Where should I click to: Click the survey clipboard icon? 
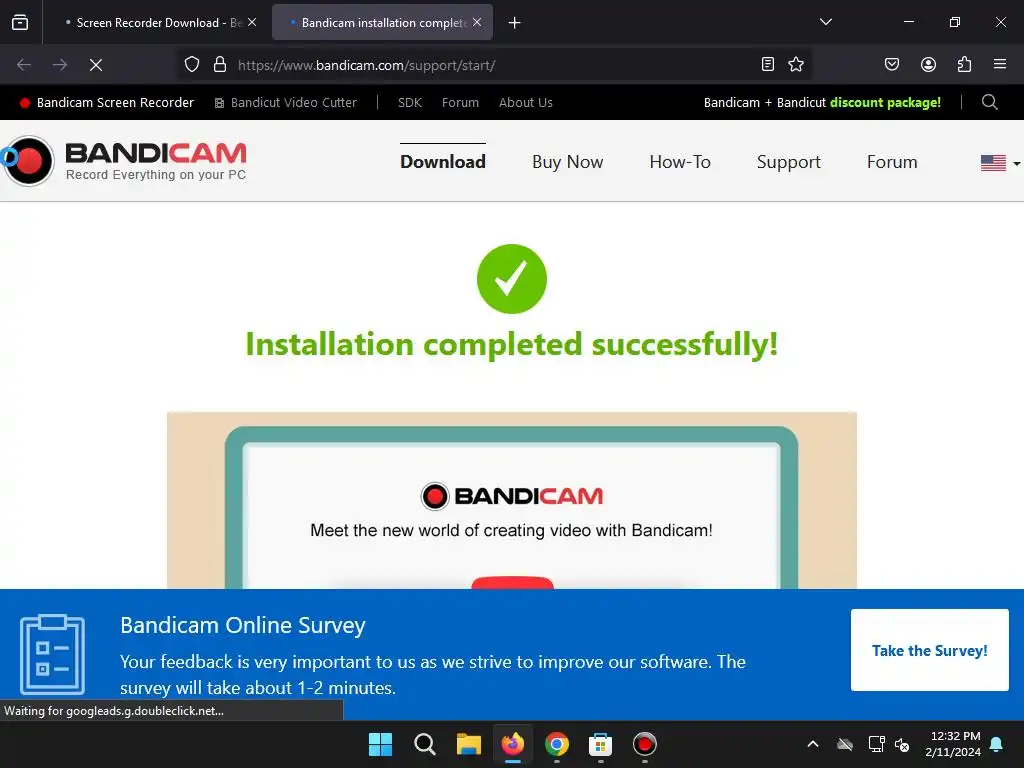click(52, 654)
